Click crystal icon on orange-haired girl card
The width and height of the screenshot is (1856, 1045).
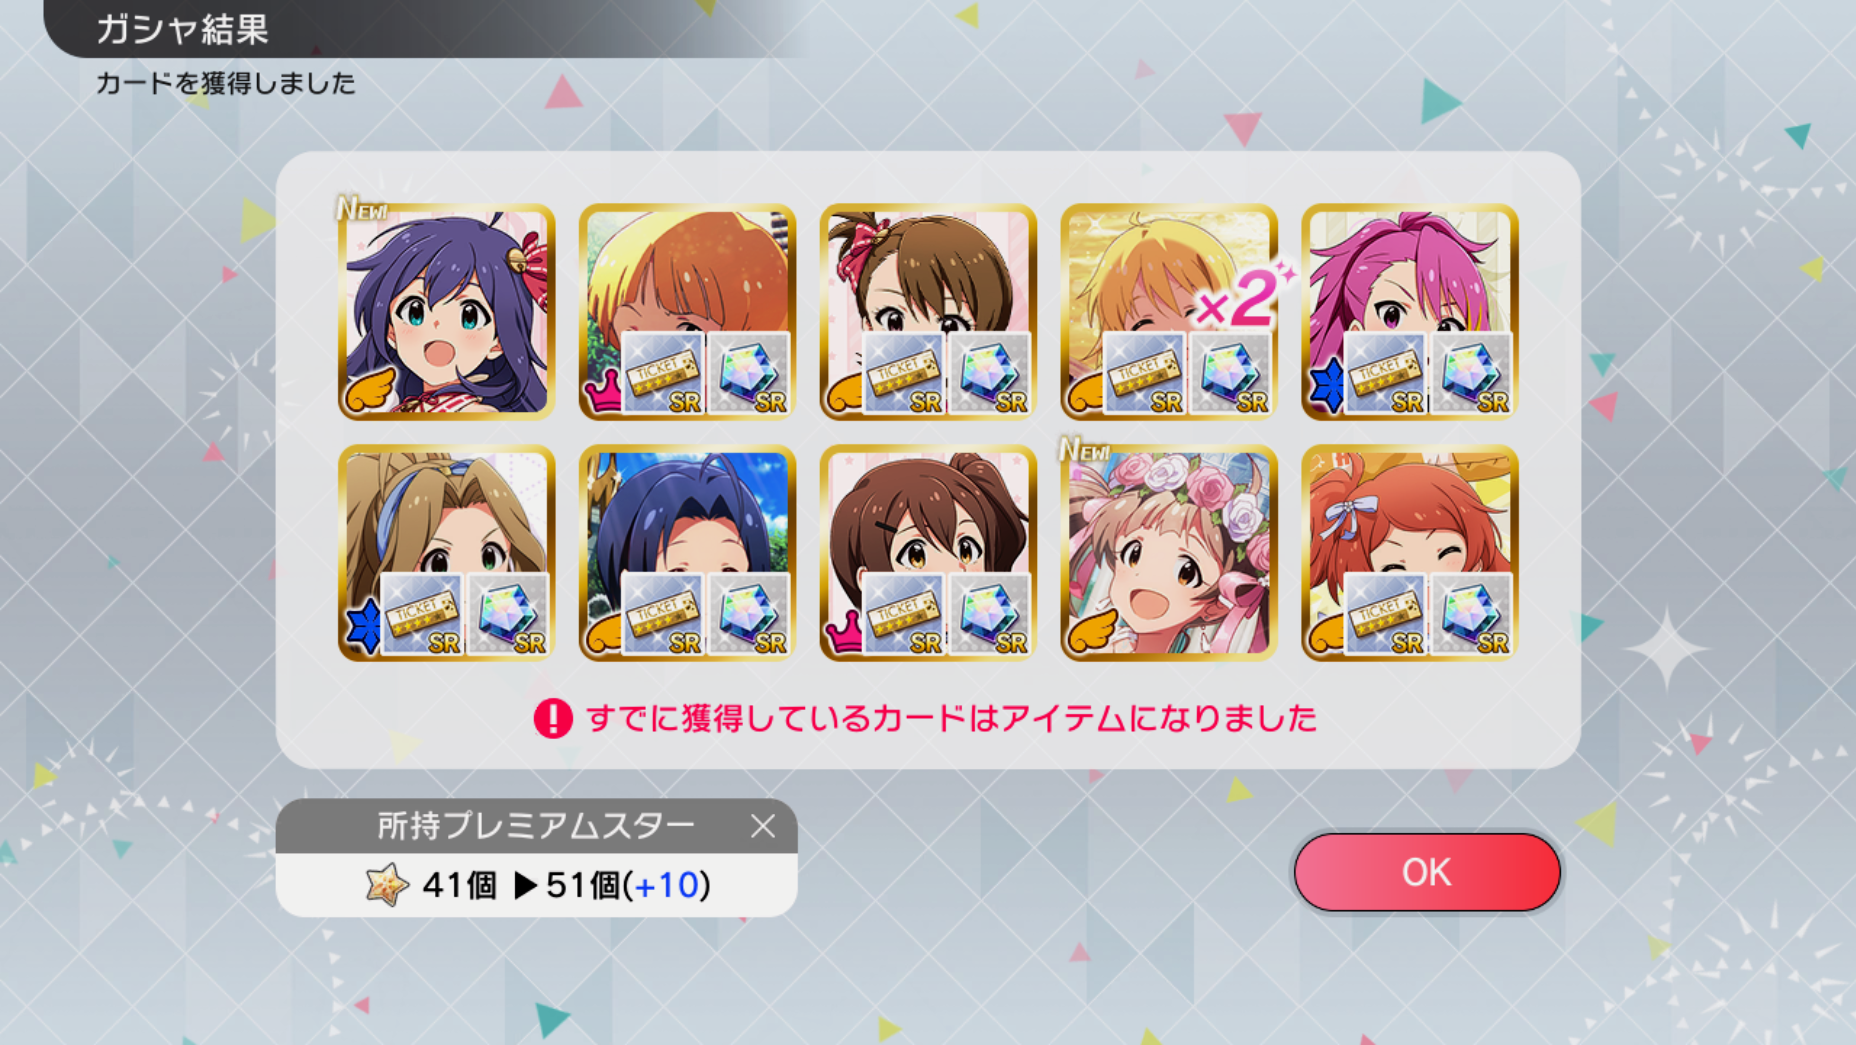point(749,374)
